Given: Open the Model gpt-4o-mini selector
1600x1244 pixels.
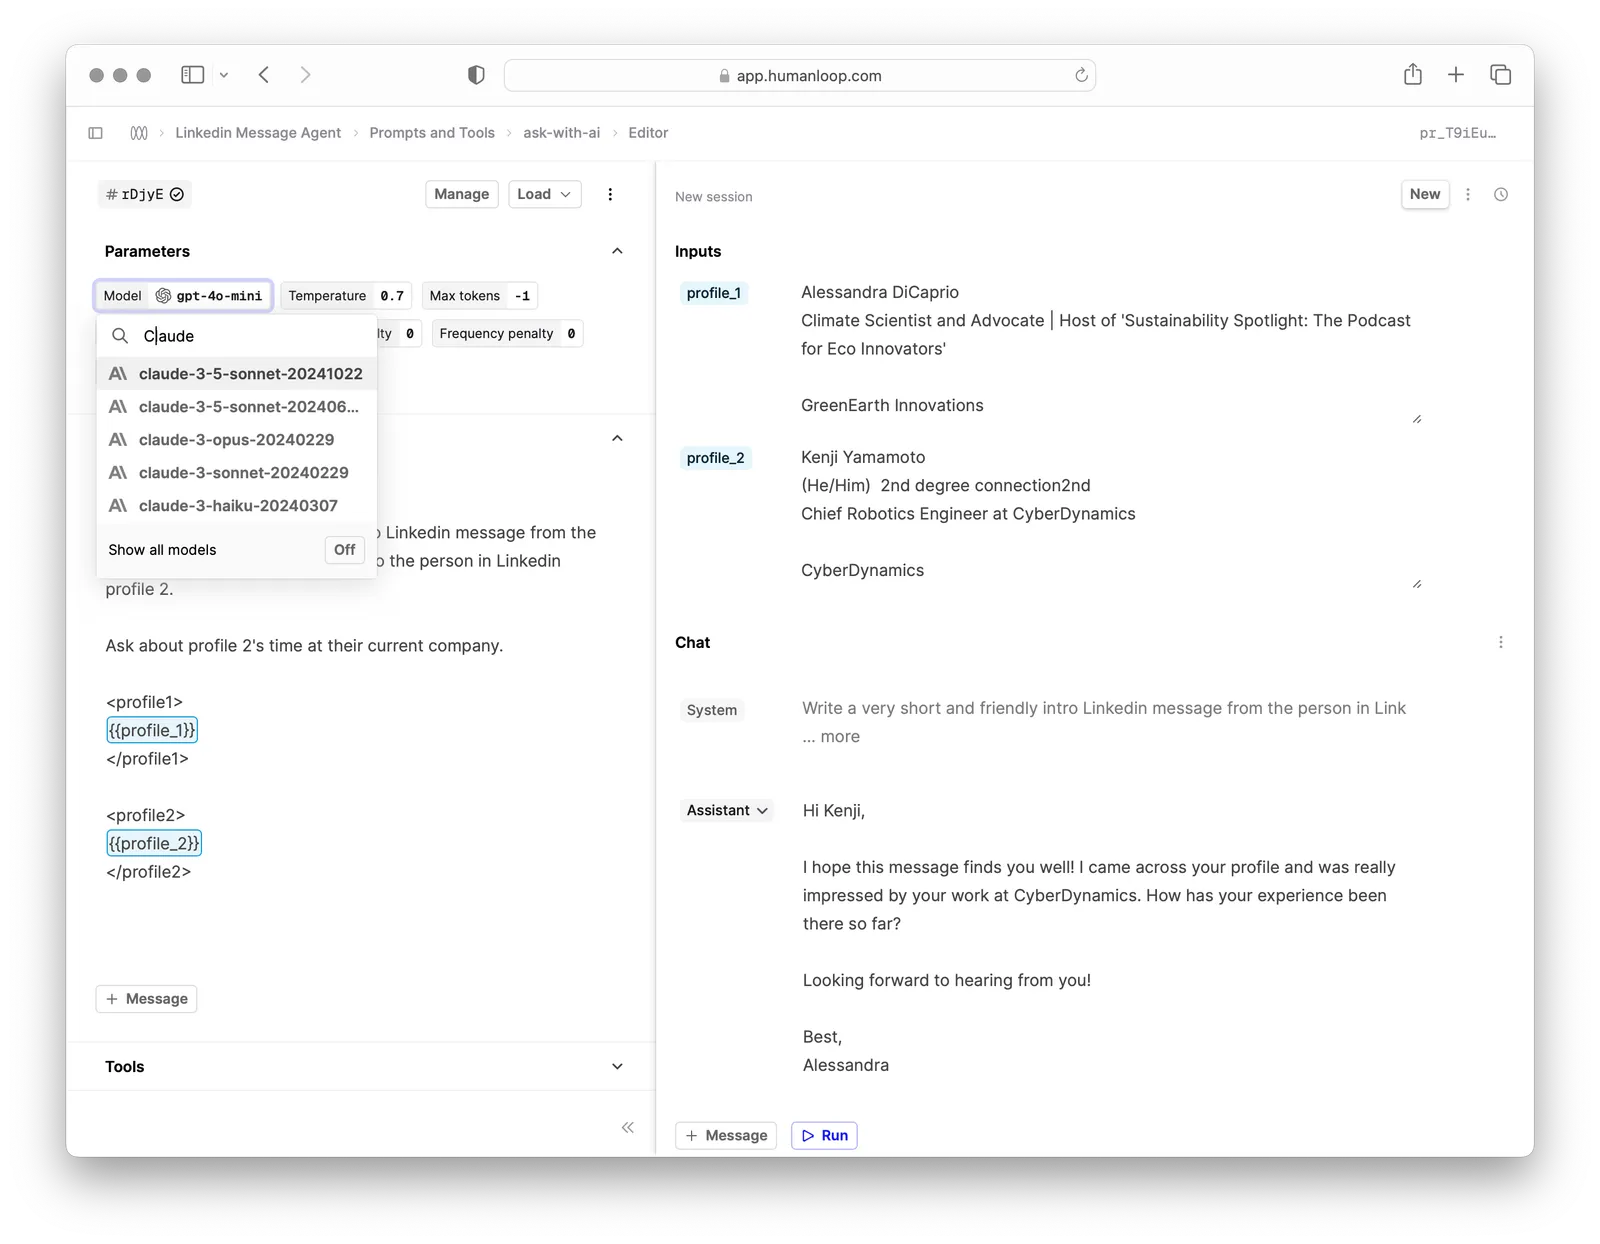Looking at the screenshot, I should tap(183, 296).
